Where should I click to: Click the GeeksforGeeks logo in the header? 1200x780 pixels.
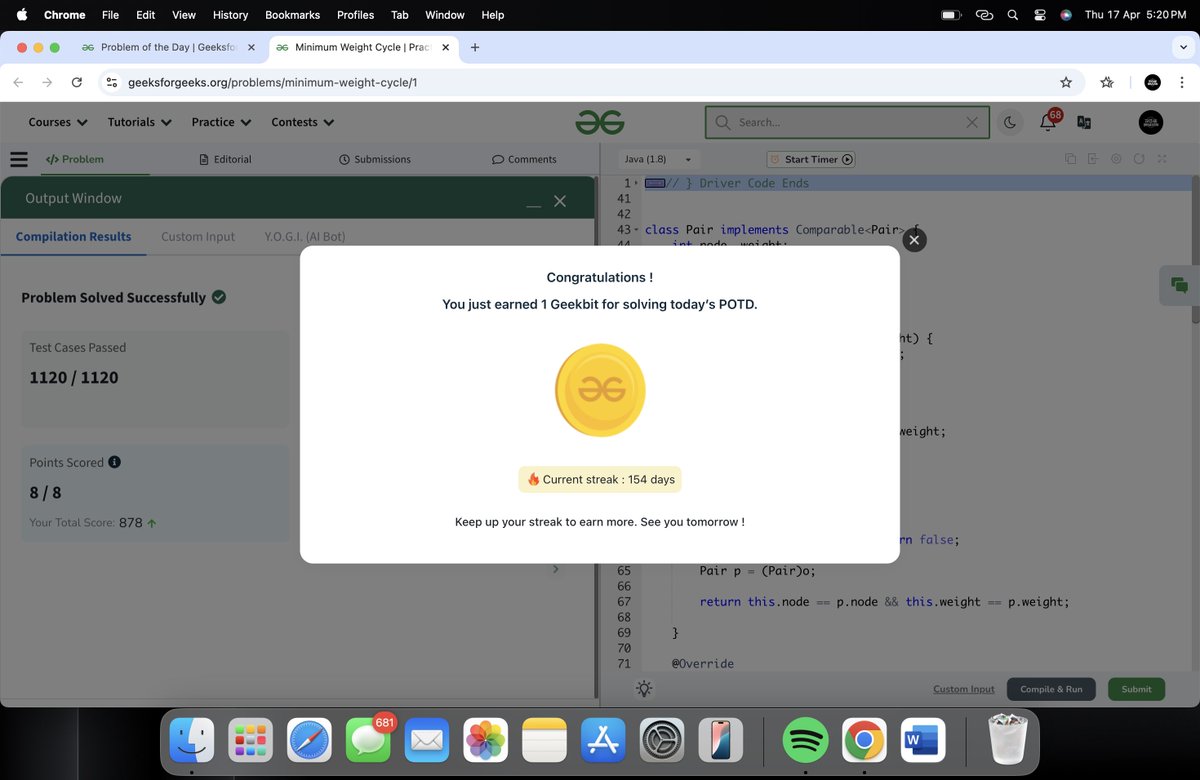pos(600,122)
